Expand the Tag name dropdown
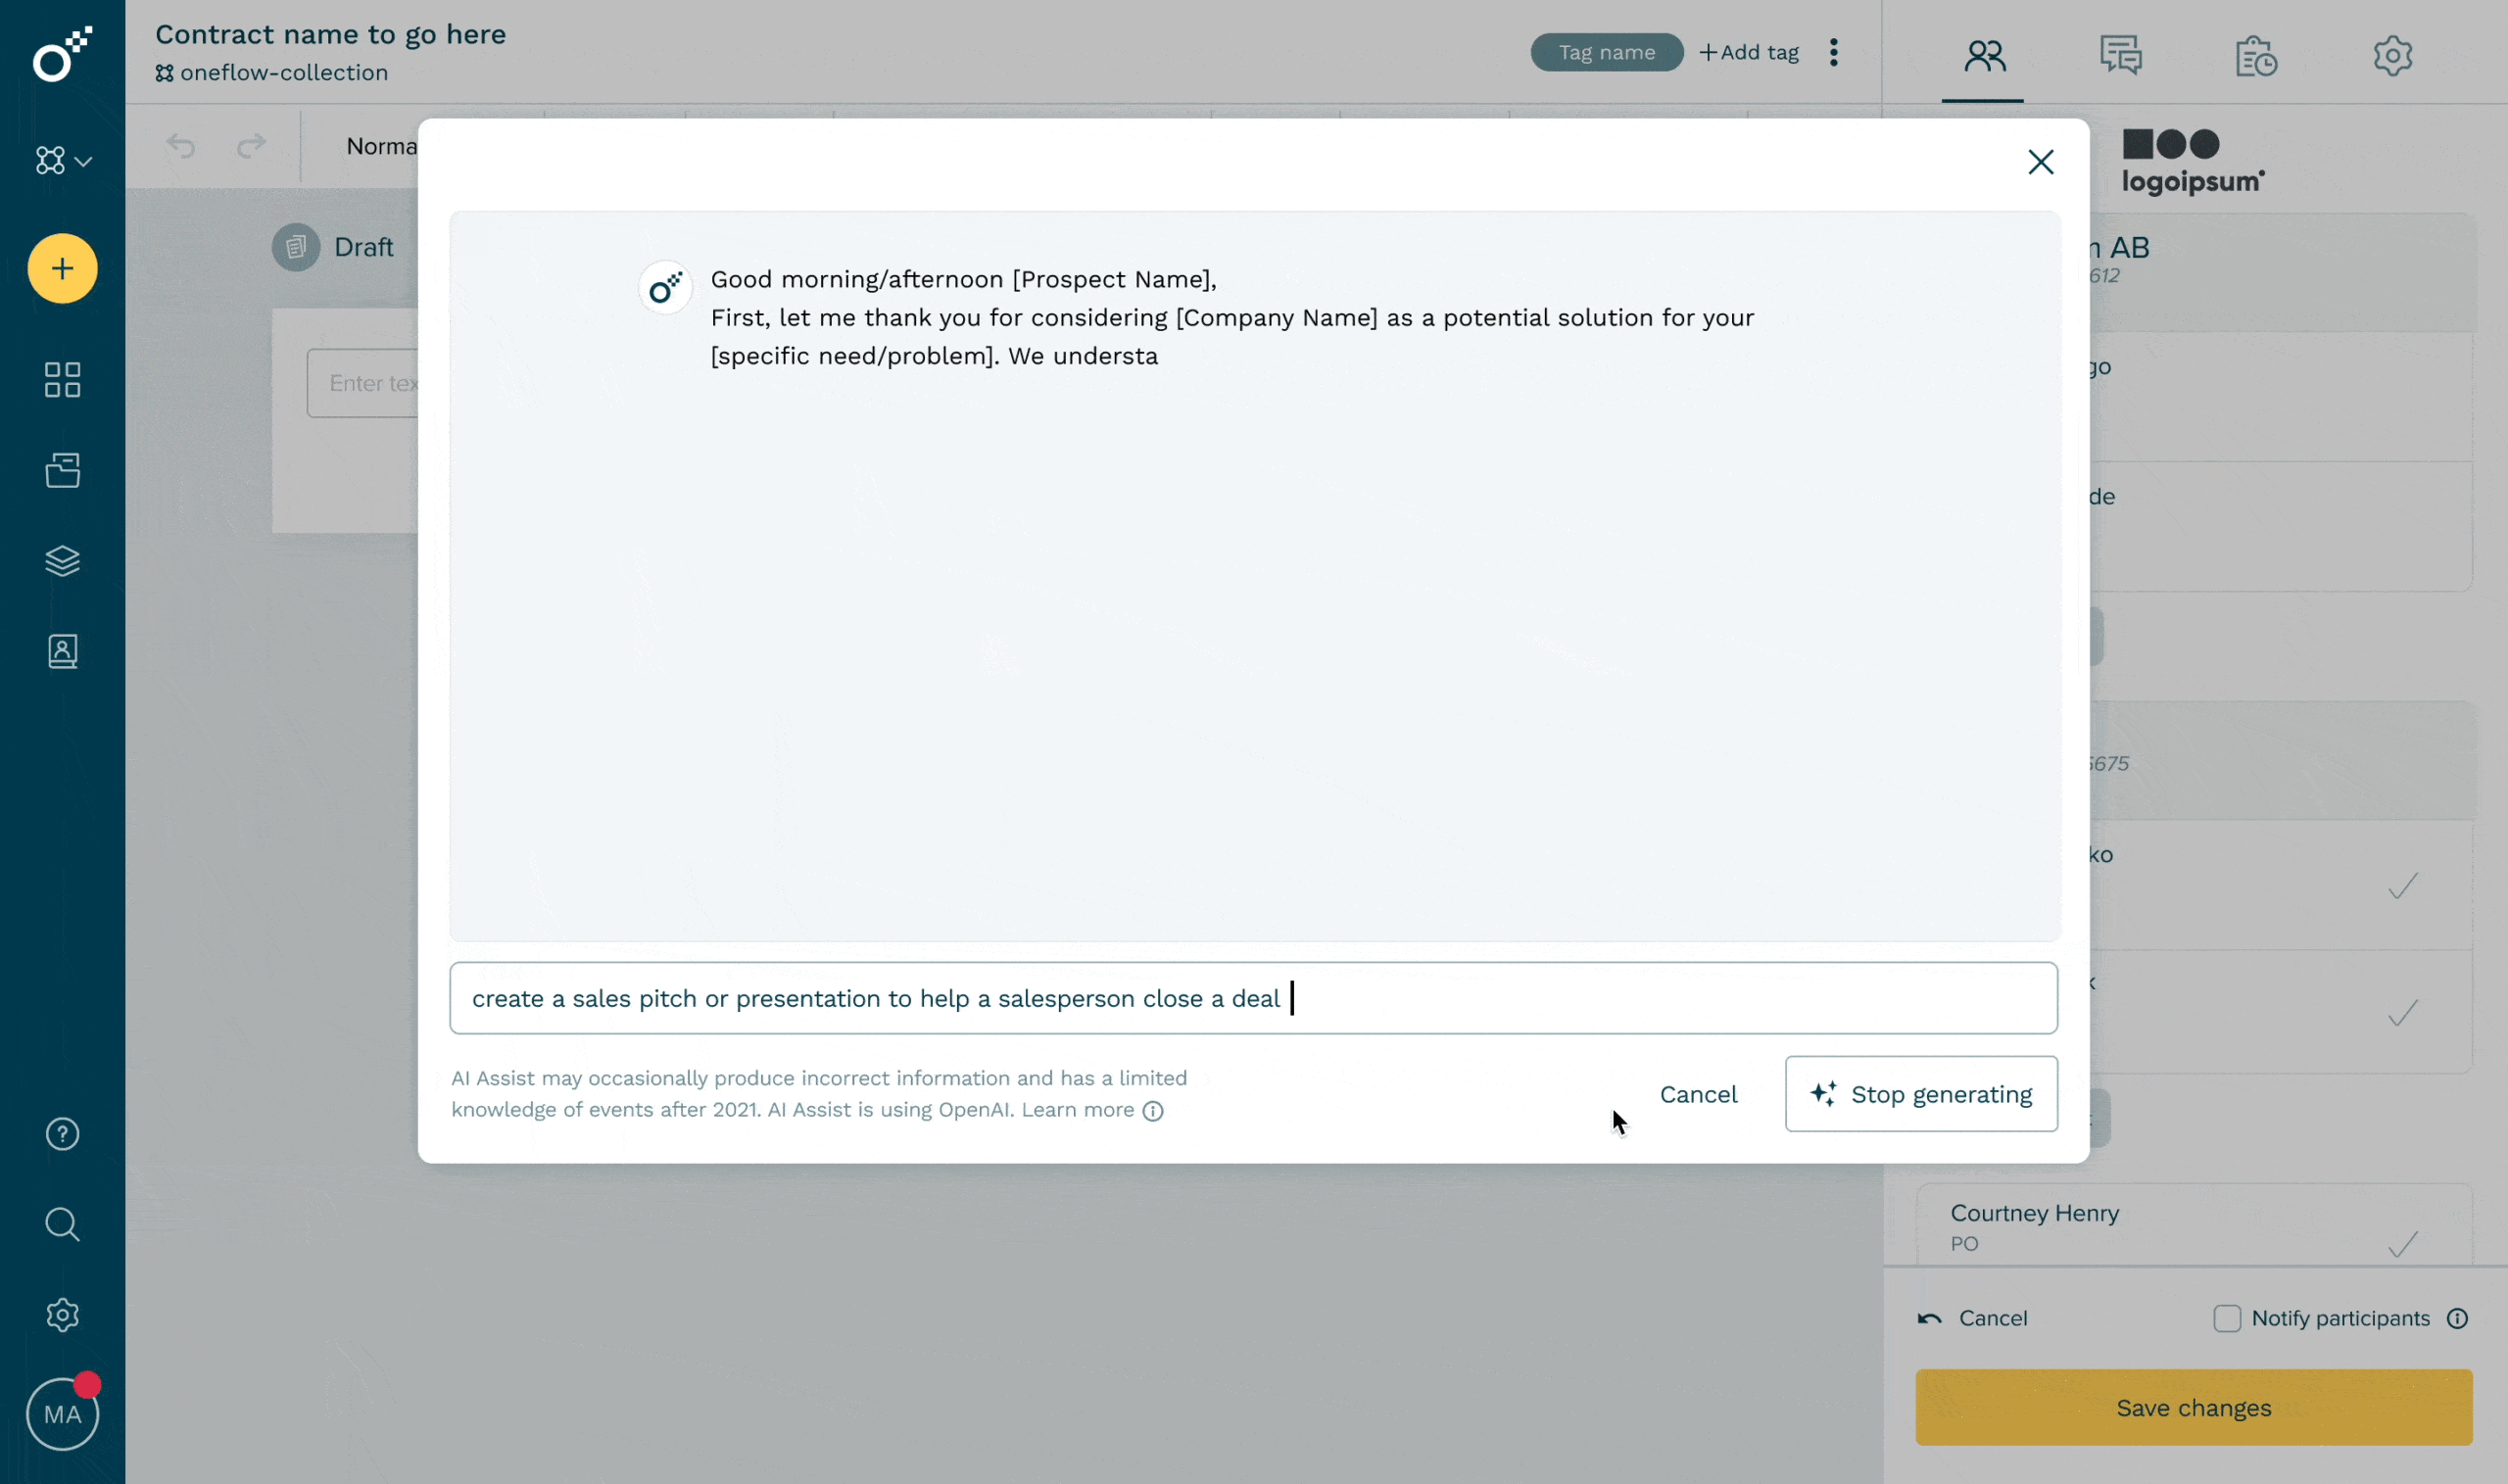This screenshot has width=2508, height=1484. click(1606, 51)
